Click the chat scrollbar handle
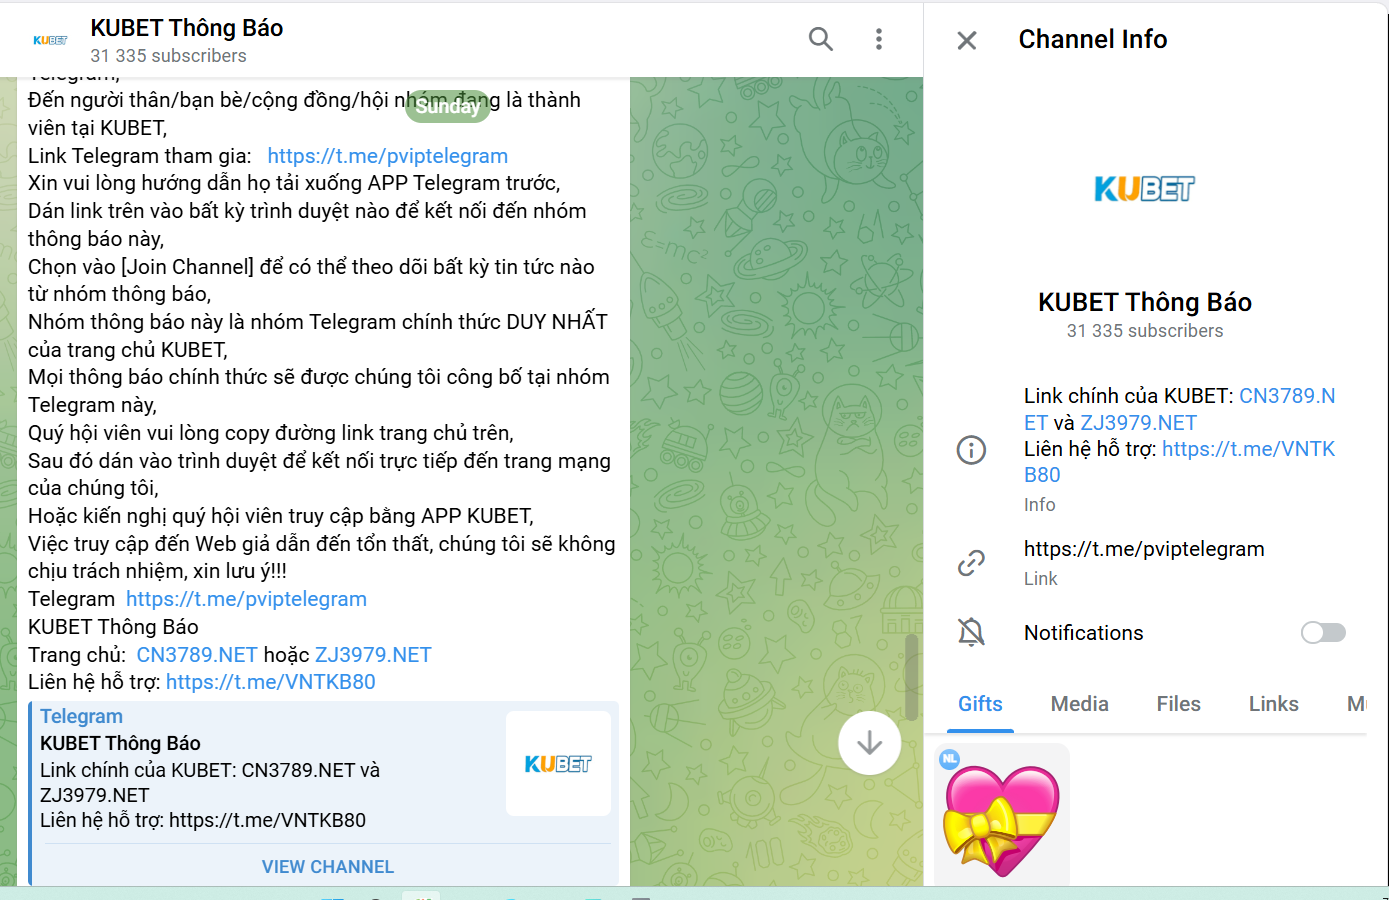Viewport: 1389px width, 900px height. 911,676
